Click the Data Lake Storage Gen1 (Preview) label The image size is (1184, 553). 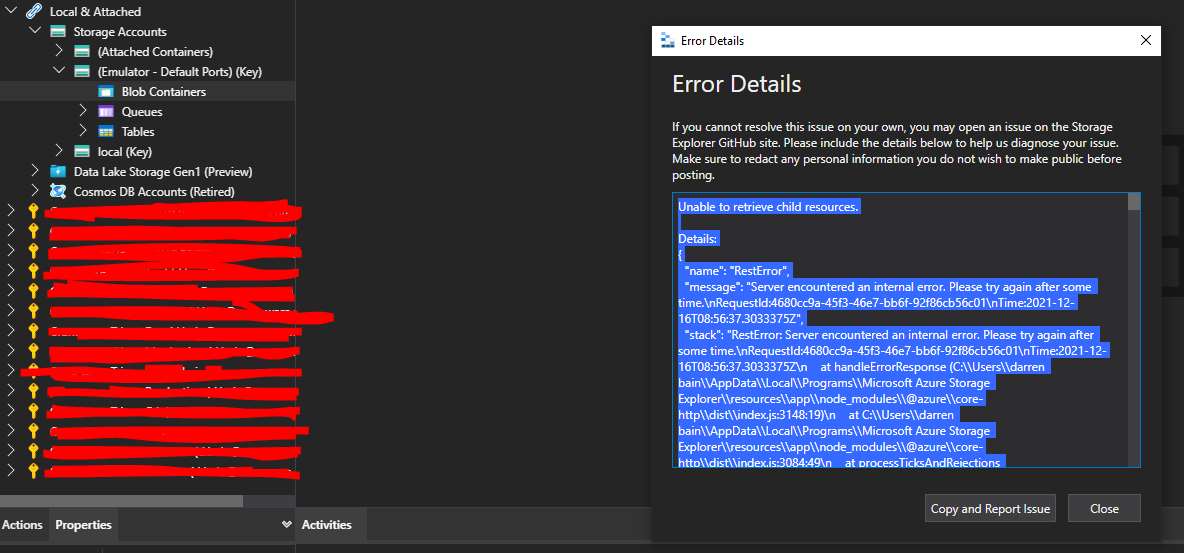pos(163,171)
